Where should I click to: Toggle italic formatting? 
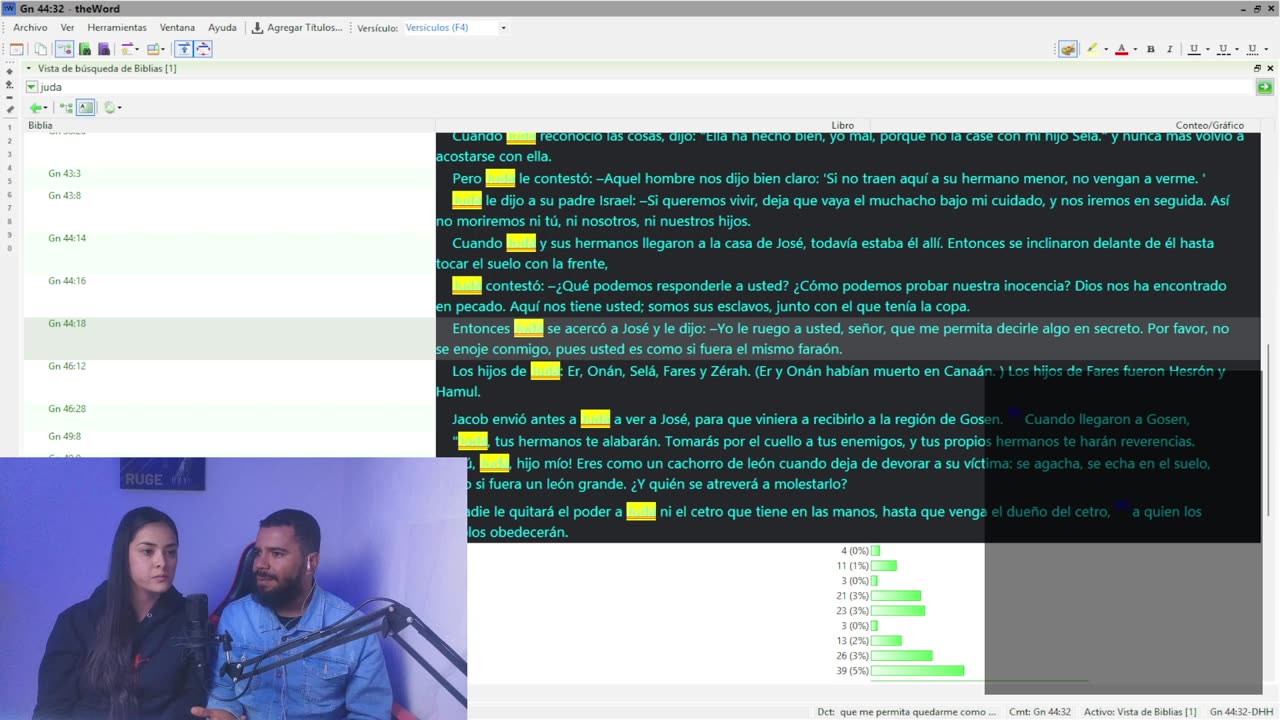tap(1169, 49)
